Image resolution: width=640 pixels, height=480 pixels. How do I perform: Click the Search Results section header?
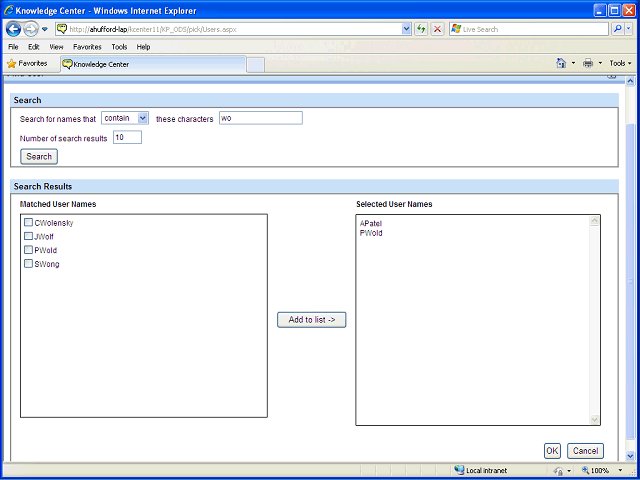coord(314,187)
